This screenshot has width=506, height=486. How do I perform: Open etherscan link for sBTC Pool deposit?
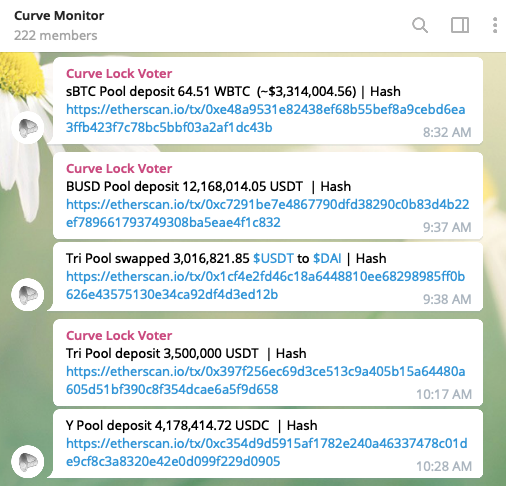[266, 118]
